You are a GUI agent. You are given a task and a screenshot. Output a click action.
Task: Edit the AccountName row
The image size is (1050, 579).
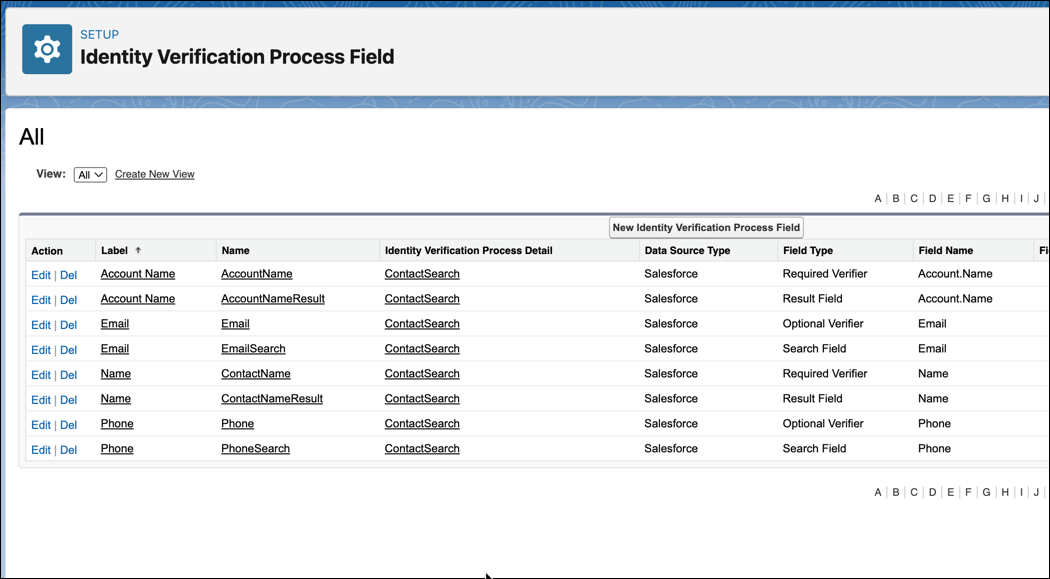click(x=41, y=274)
